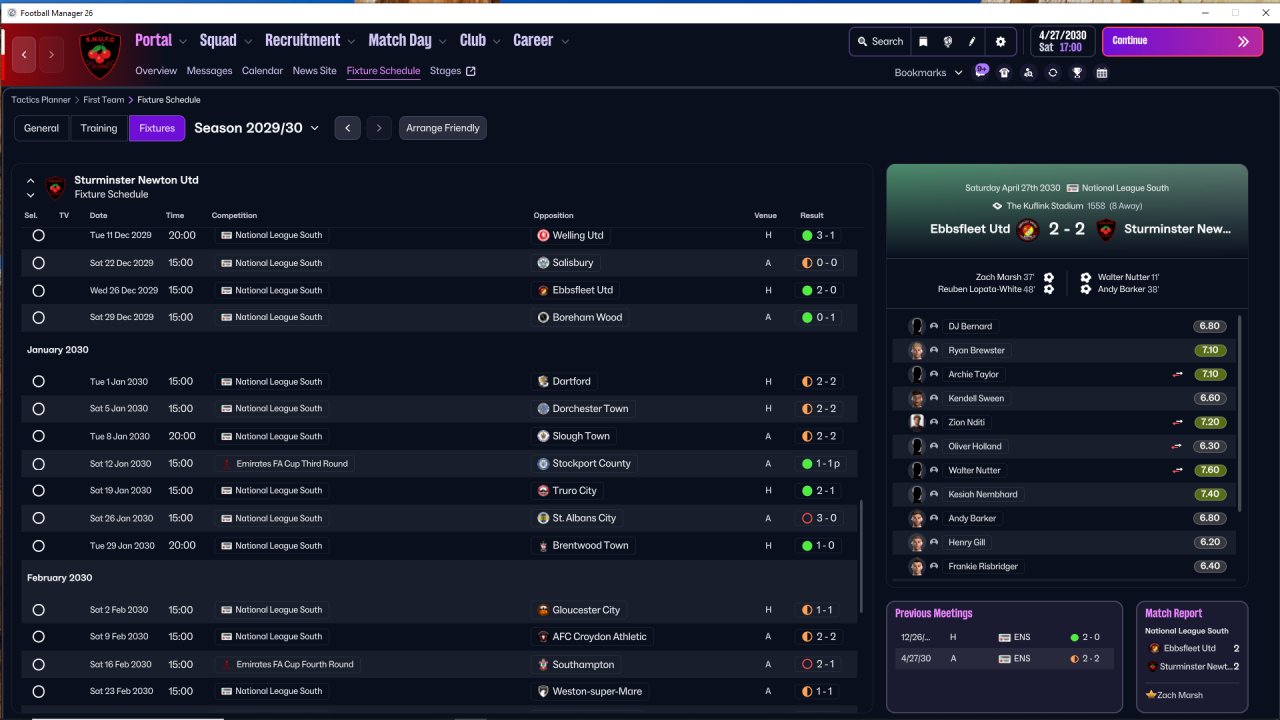The width and height of the screenshot is (1280, 720).
Task: Click the Ebbsfleet Utd crest in match panel
Action: coord(1028,230)
